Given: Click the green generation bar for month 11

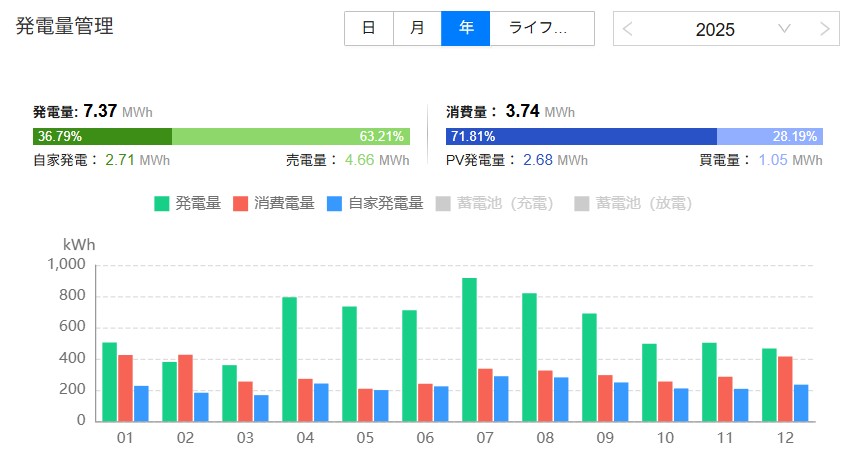Looking at the screenshot, I should coord(709,382).
